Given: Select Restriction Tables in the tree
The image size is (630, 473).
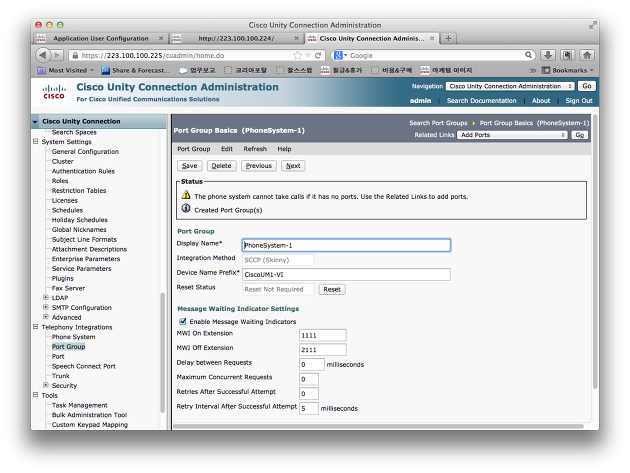Looking at the screenshot, I should (79, 190).
